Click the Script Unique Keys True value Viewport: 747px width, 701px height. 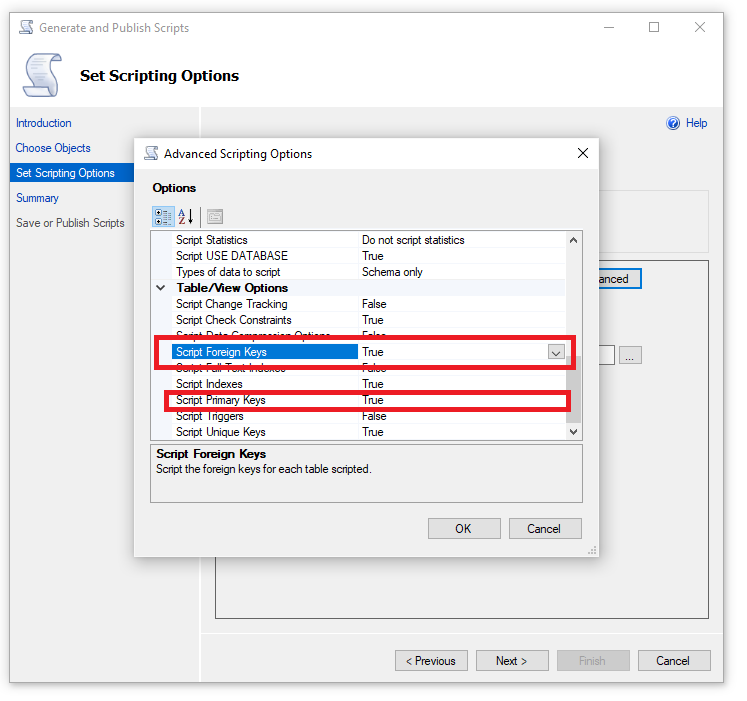[373, 432]
